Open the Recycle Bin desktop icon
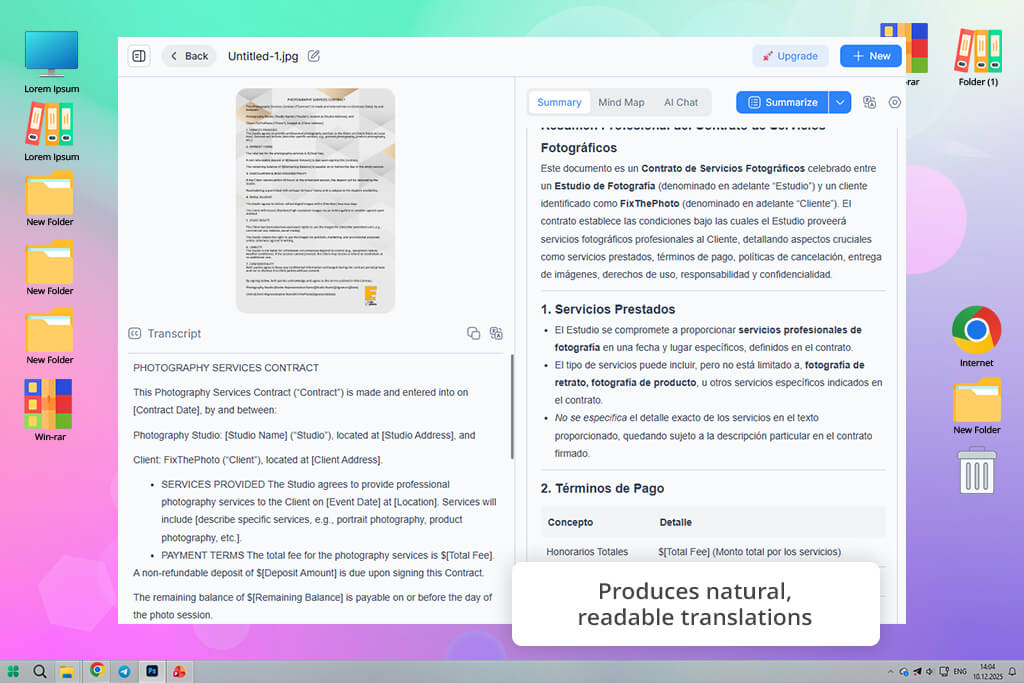Image resolution: width=1024 pixels, height=683 pixels. tap(977, 470)
